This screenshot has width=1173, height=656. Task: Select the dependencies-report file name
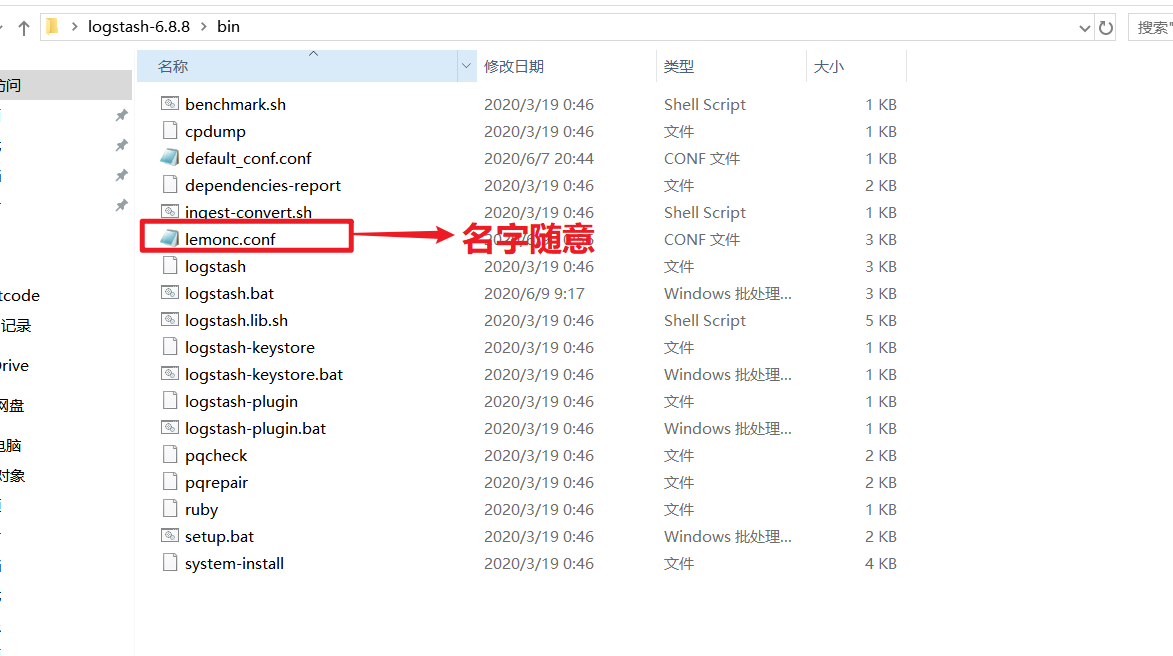tap(263, 186)
